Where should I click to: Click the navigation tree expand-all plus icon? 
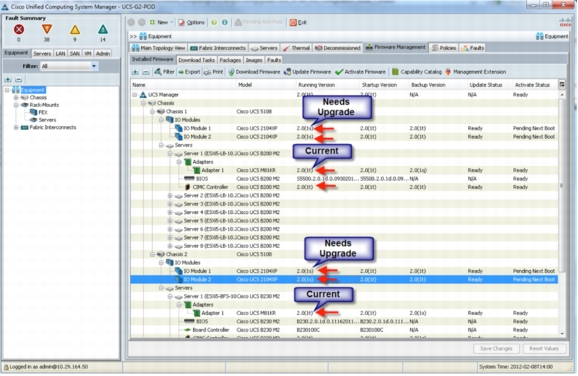tap(8, 80)
